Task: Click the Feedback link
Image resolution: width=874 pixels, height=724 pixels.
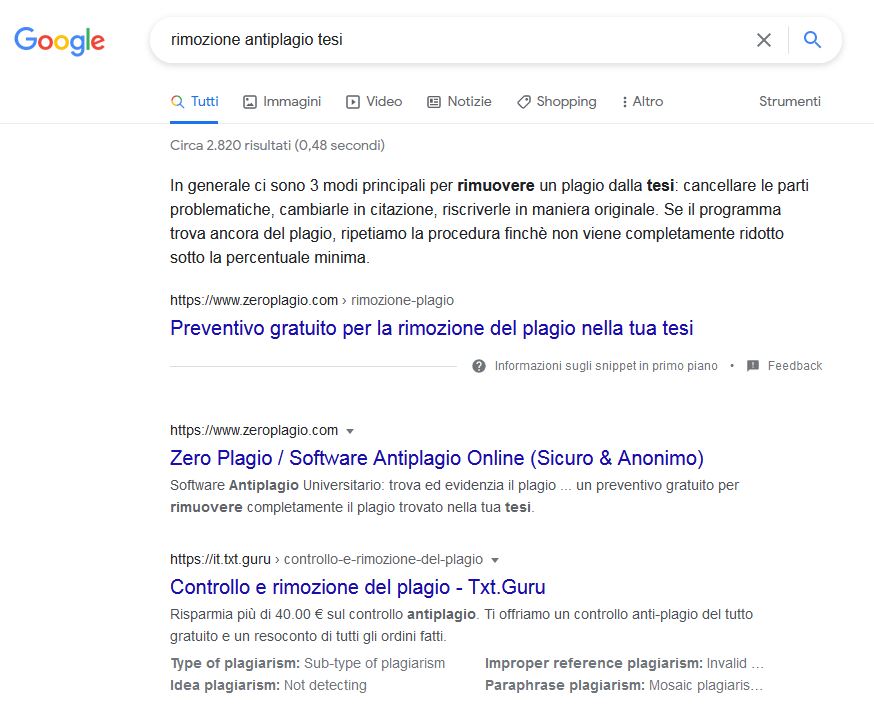Action: [794, 366]
